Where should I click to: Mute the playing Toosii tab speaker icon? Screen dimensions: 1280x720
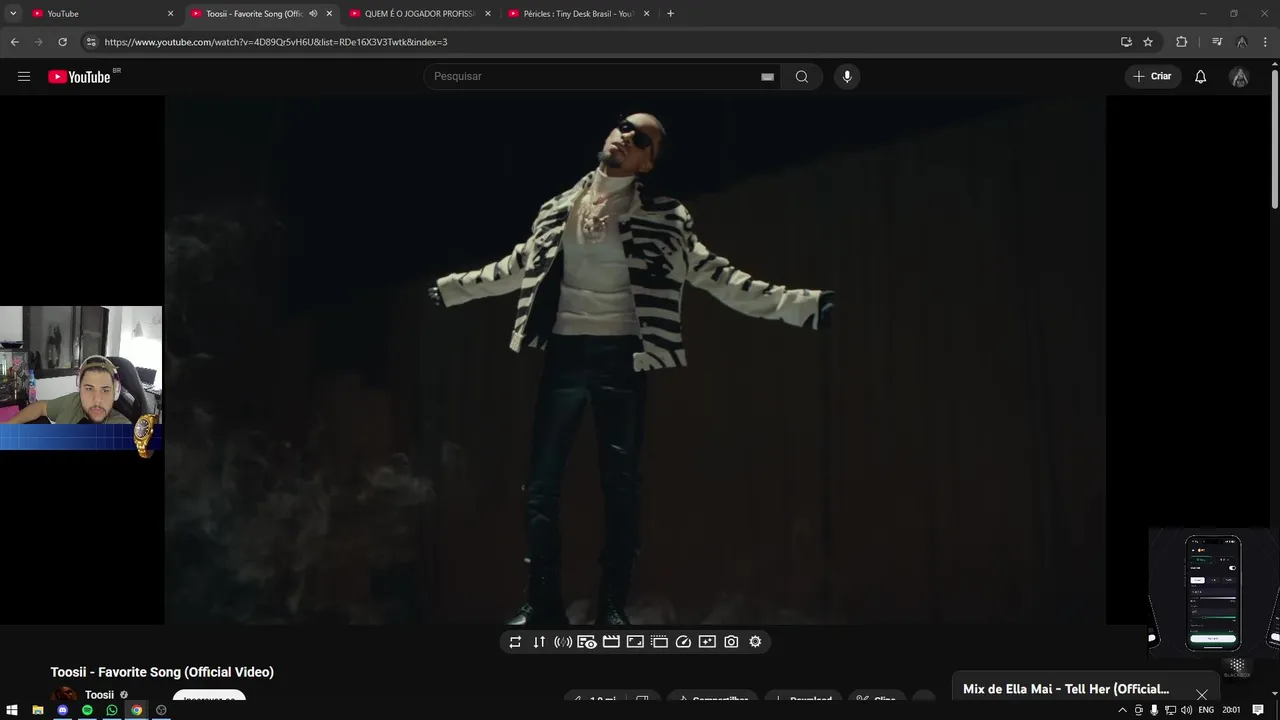313,13
